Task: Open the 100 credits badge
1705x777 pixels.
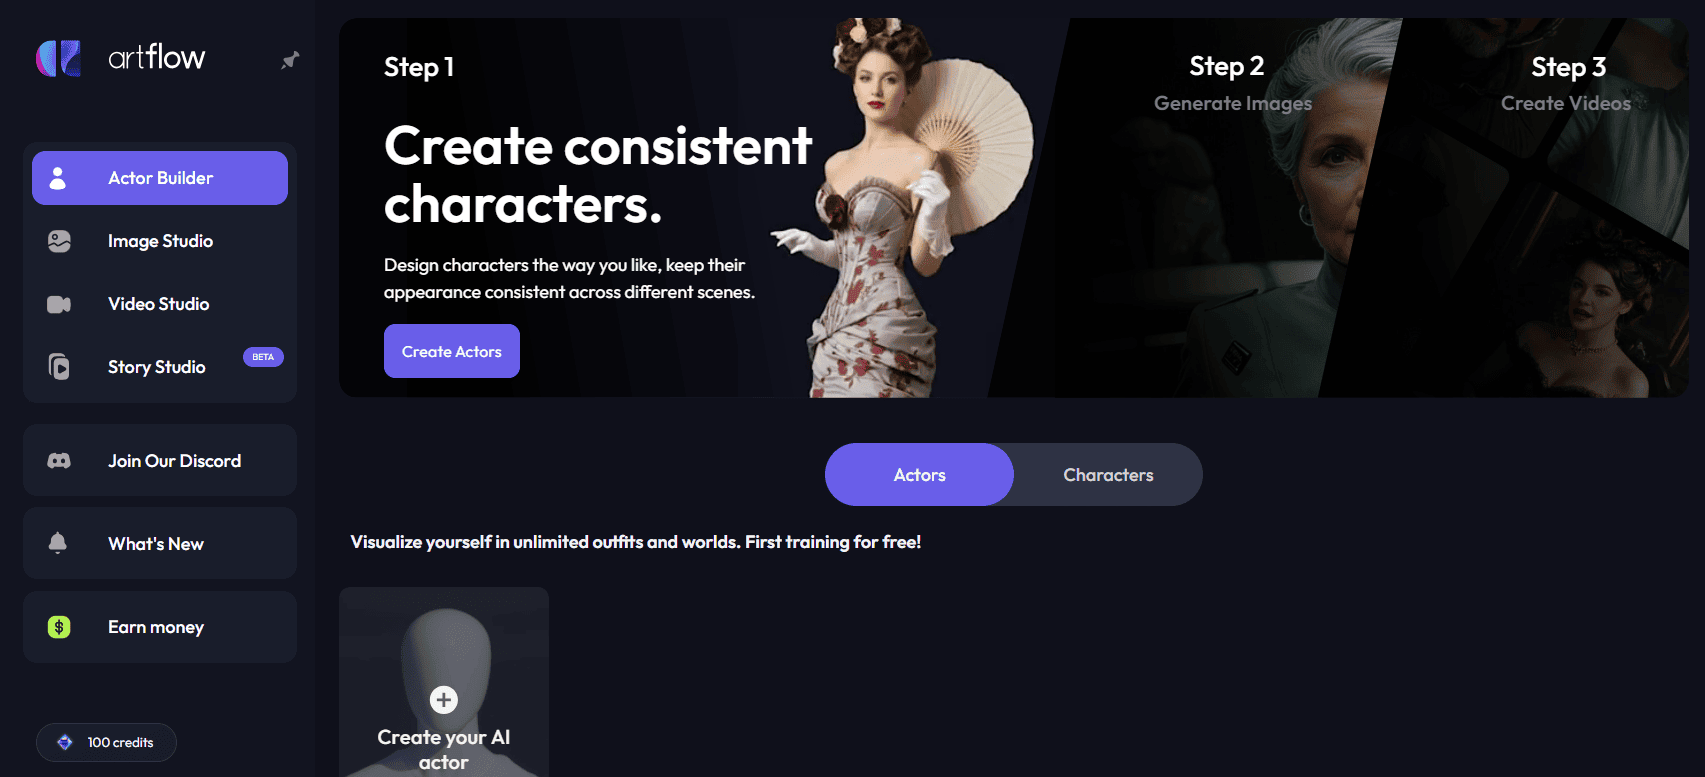Action: [x=106, y=742]
